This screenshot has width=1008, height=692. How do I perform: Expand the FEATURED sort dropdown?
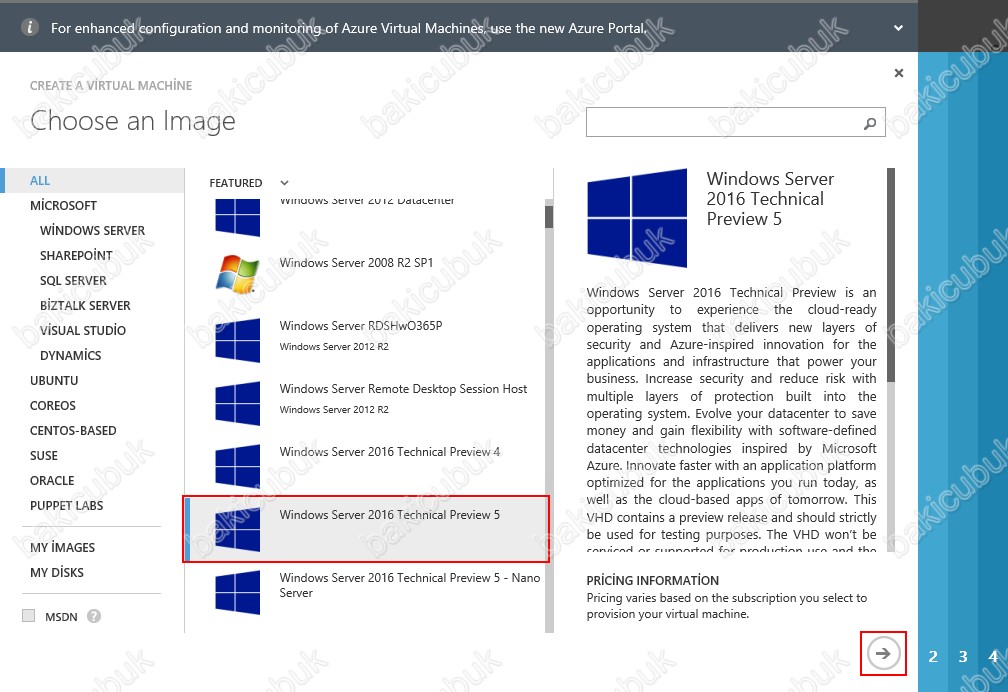tap(284, 183)
